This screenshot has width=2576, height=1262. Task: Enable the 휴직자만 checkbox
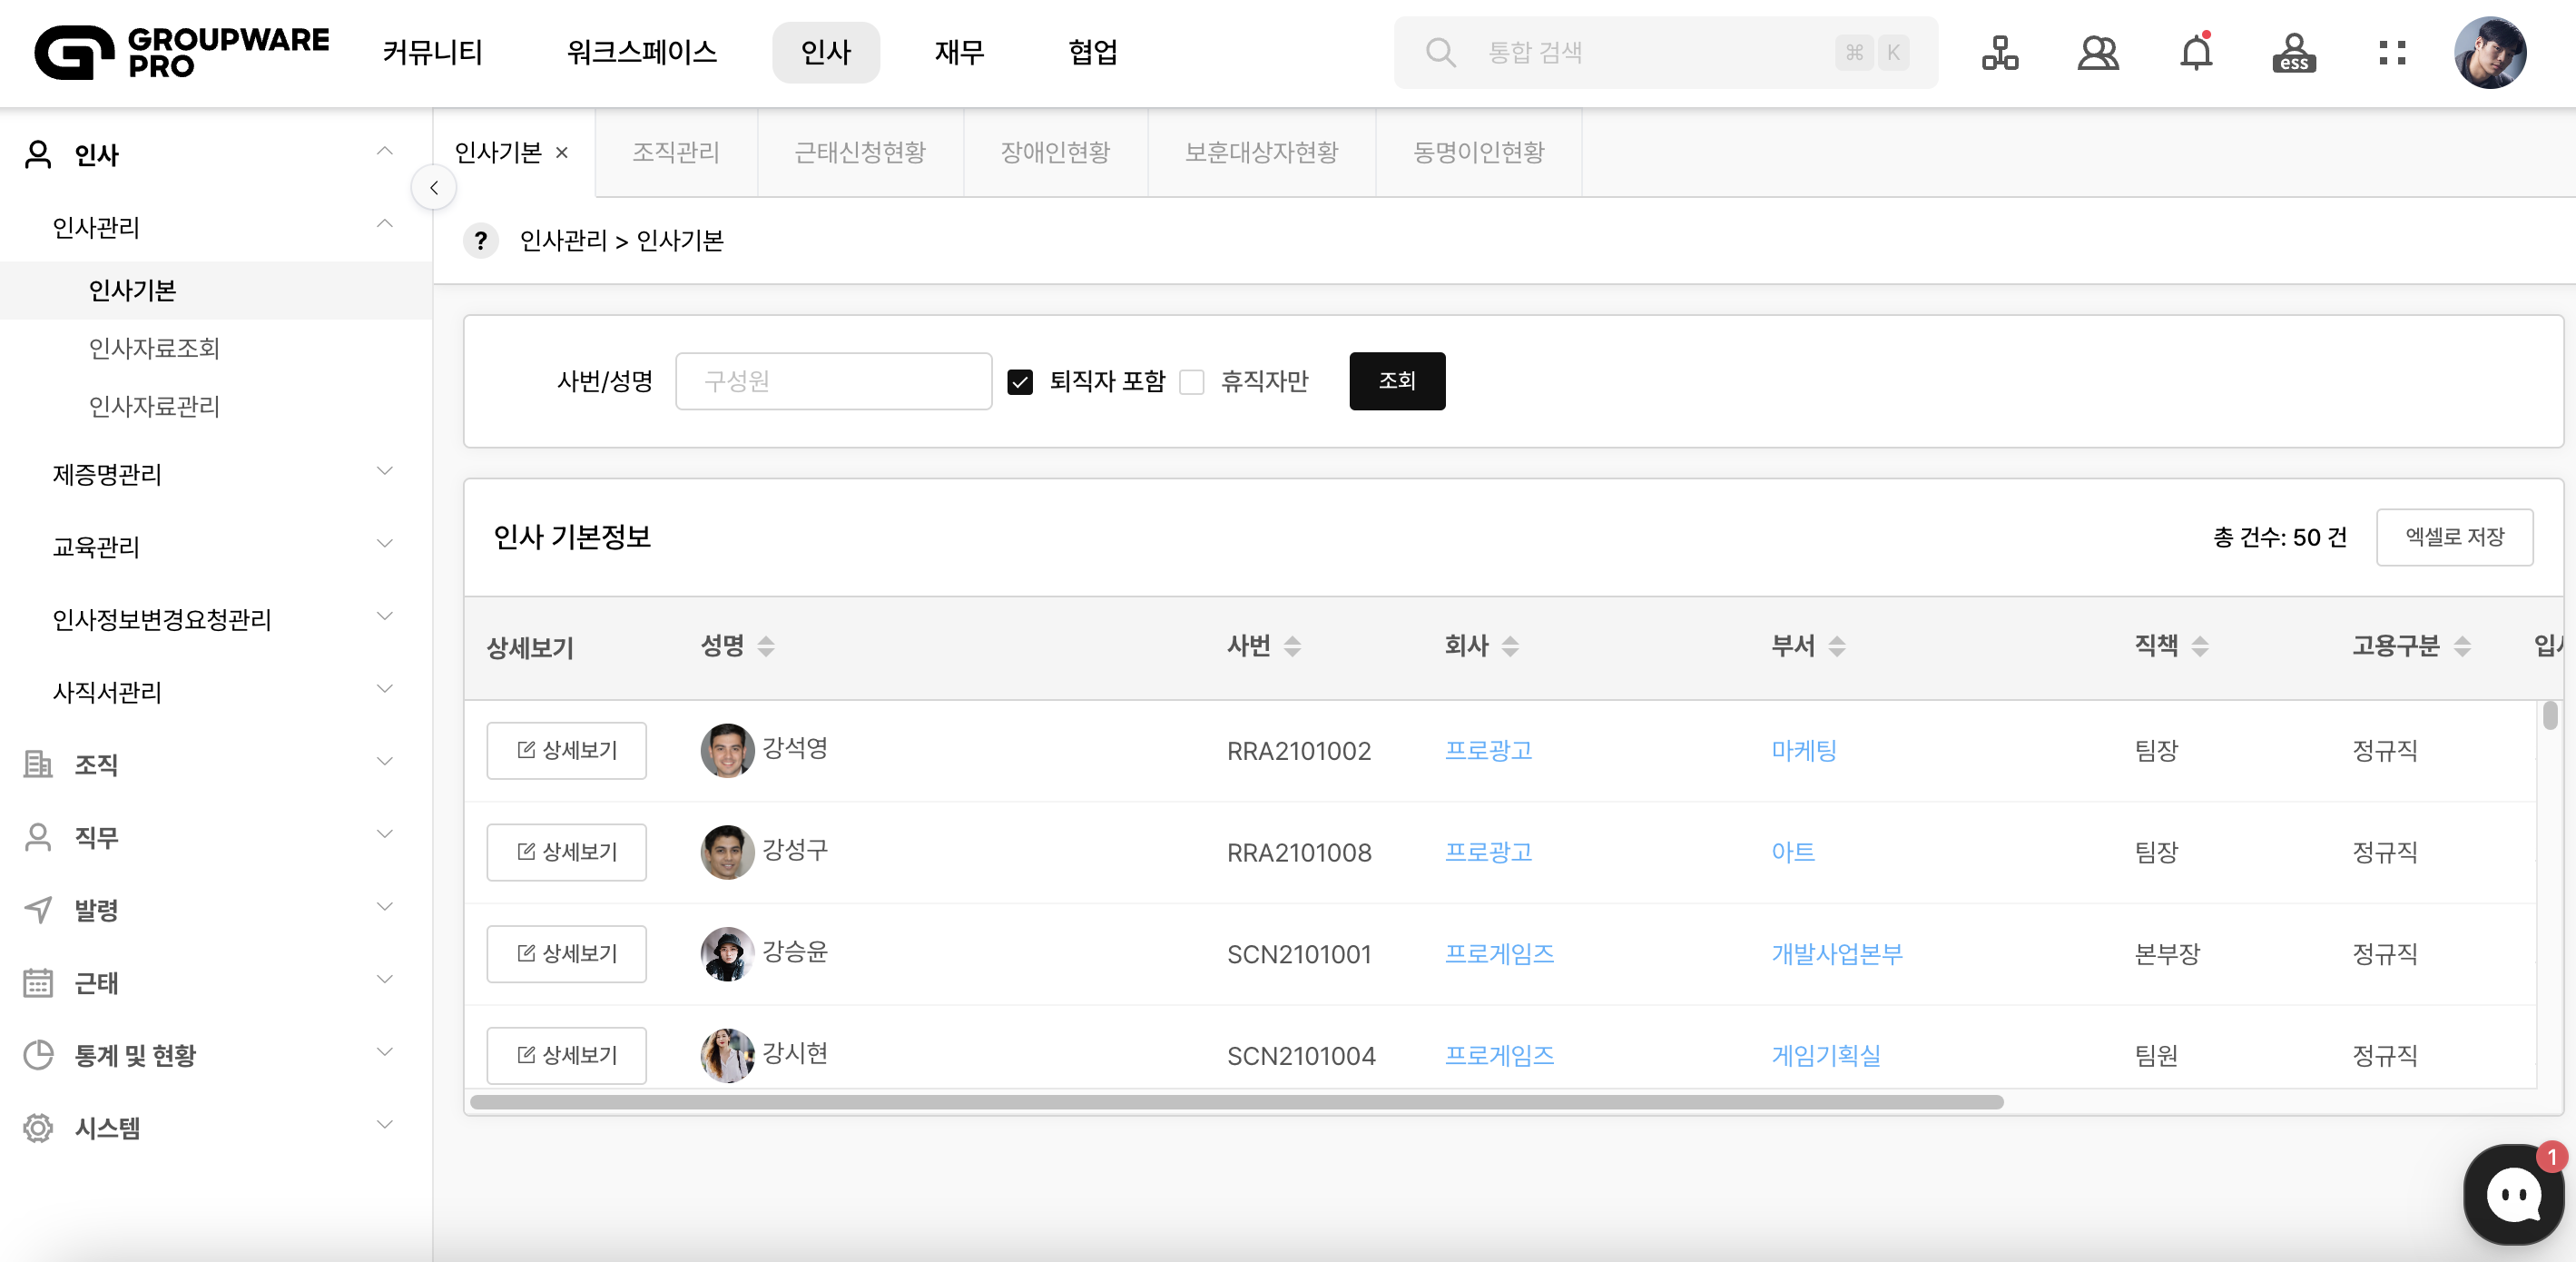[x=1191, y=382]
